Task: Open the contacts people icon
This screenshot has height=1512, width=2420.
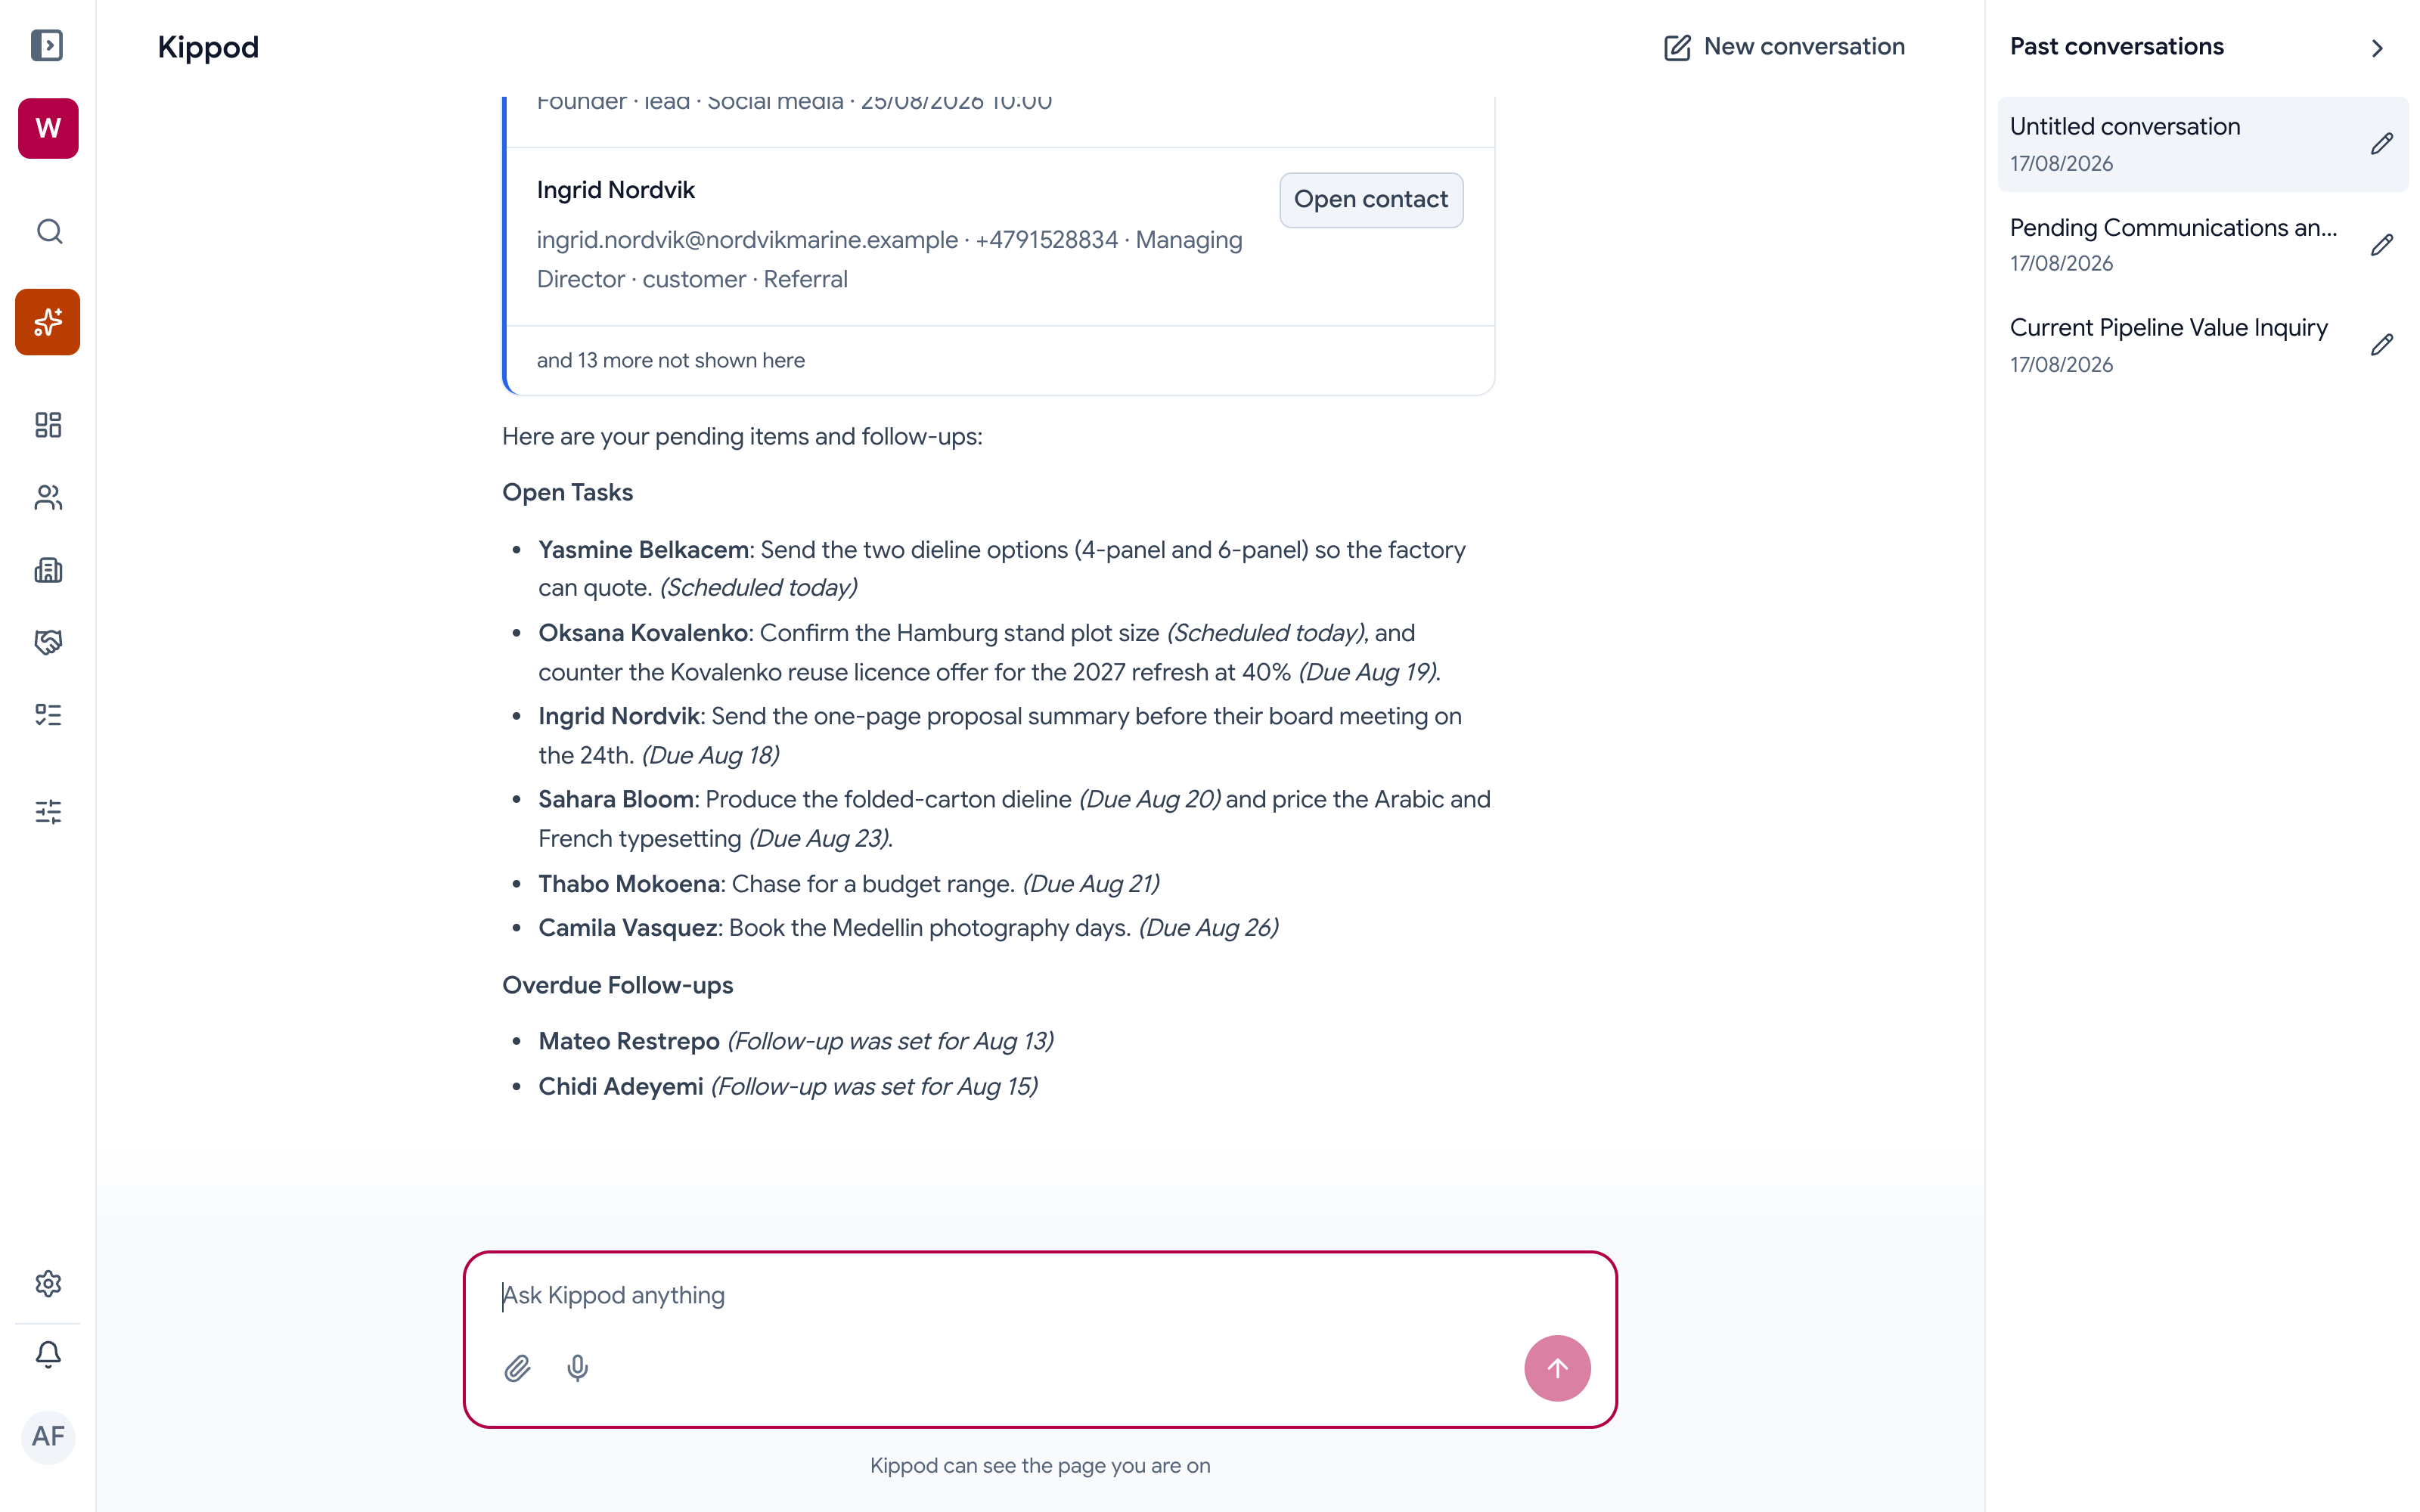Action: coord(49,497)
